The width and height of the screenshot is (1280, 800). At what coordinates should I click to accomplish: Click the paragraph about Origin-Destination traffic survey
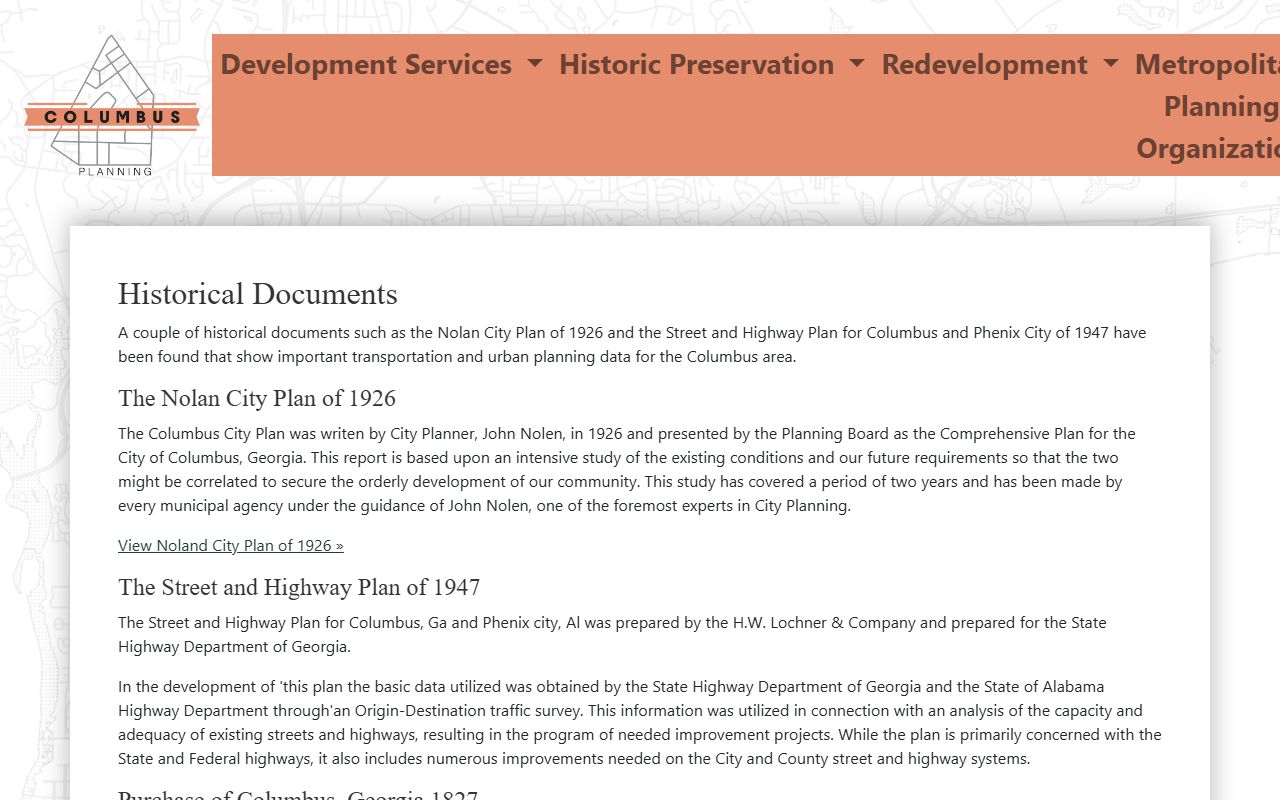[x=640, y=723]
